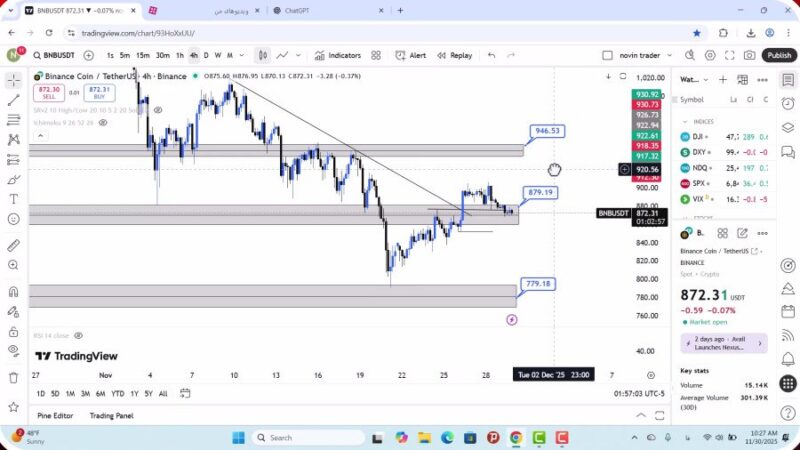Screen dimensions: 800x450
Task: Open chart settings gear icon
Action: pos(710,55)
